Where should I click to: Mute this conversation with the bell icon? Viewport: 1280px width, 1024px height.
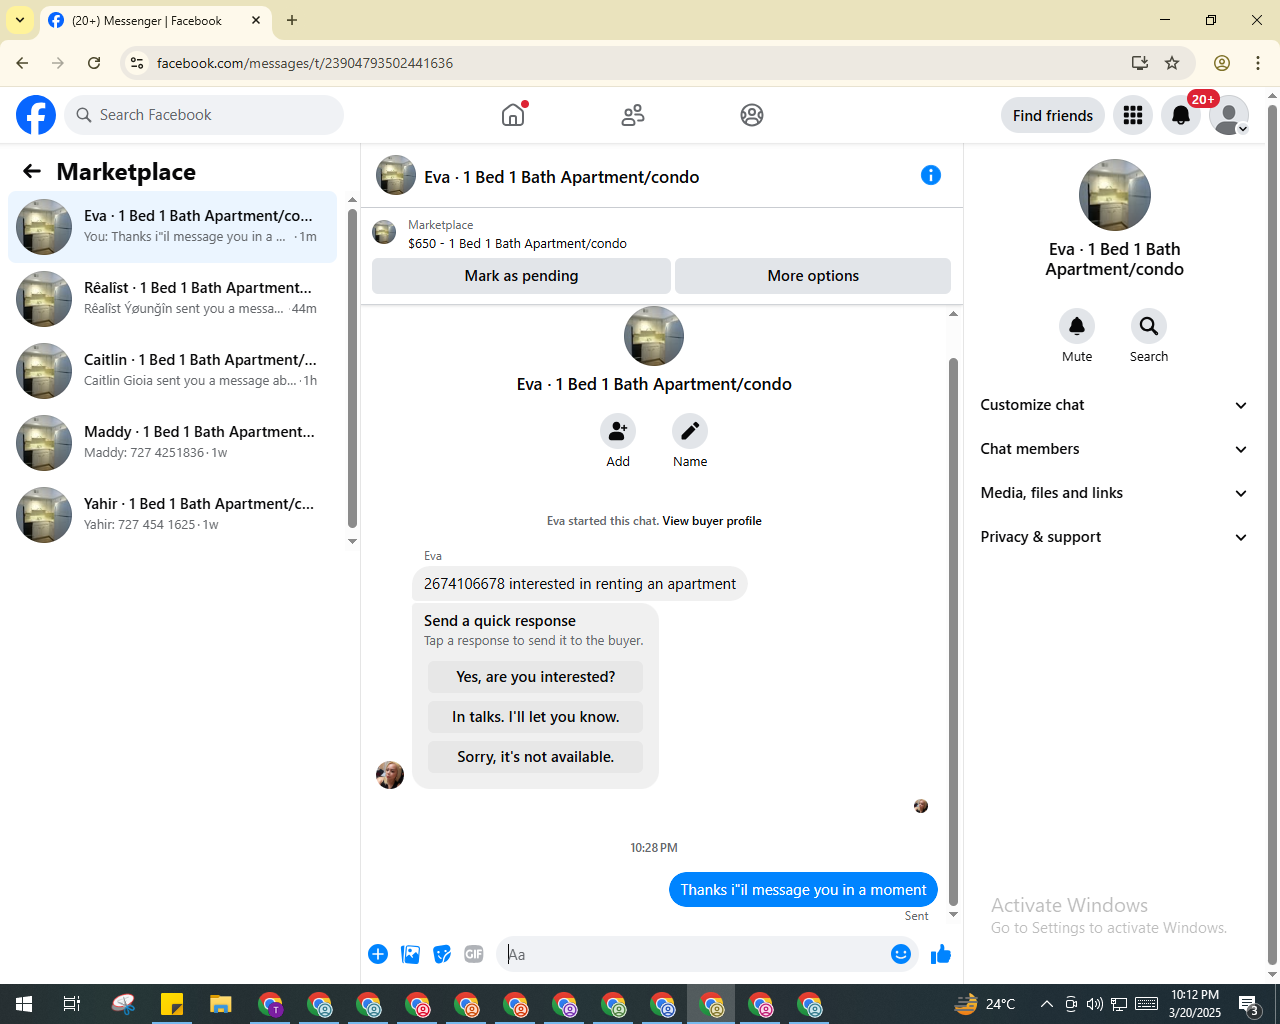[x=1077, y=326]
